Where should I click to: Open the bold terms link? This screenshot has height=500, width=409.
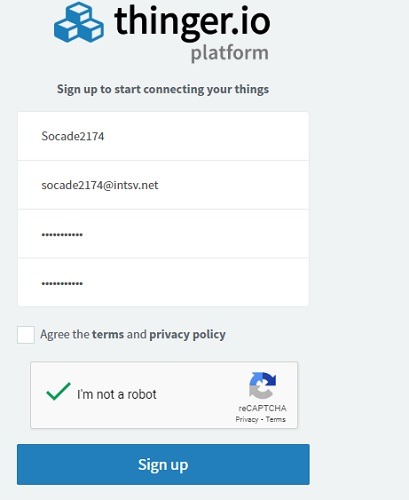coord(108,334)
